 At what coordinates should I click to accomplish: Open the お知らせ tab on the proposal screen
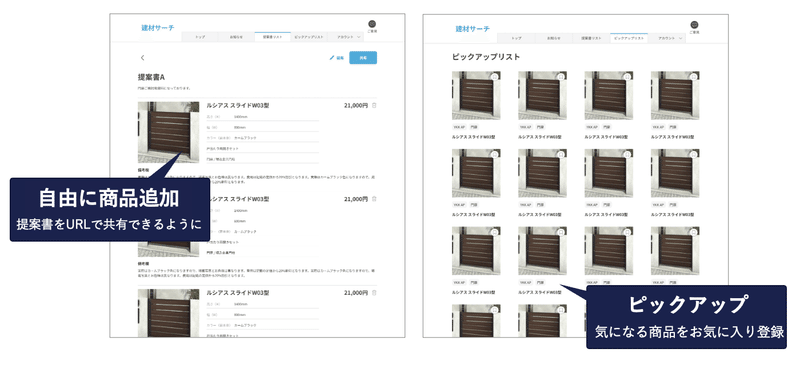coord(236,37)
